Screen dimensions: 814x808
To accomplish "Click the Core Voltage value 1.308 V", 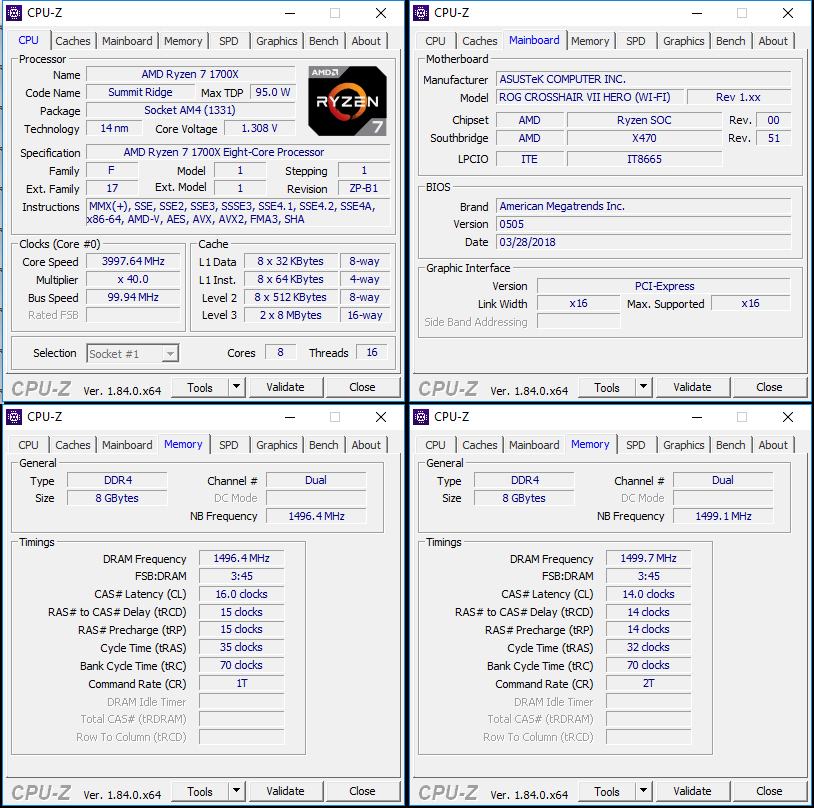I will tap(260, 128).
